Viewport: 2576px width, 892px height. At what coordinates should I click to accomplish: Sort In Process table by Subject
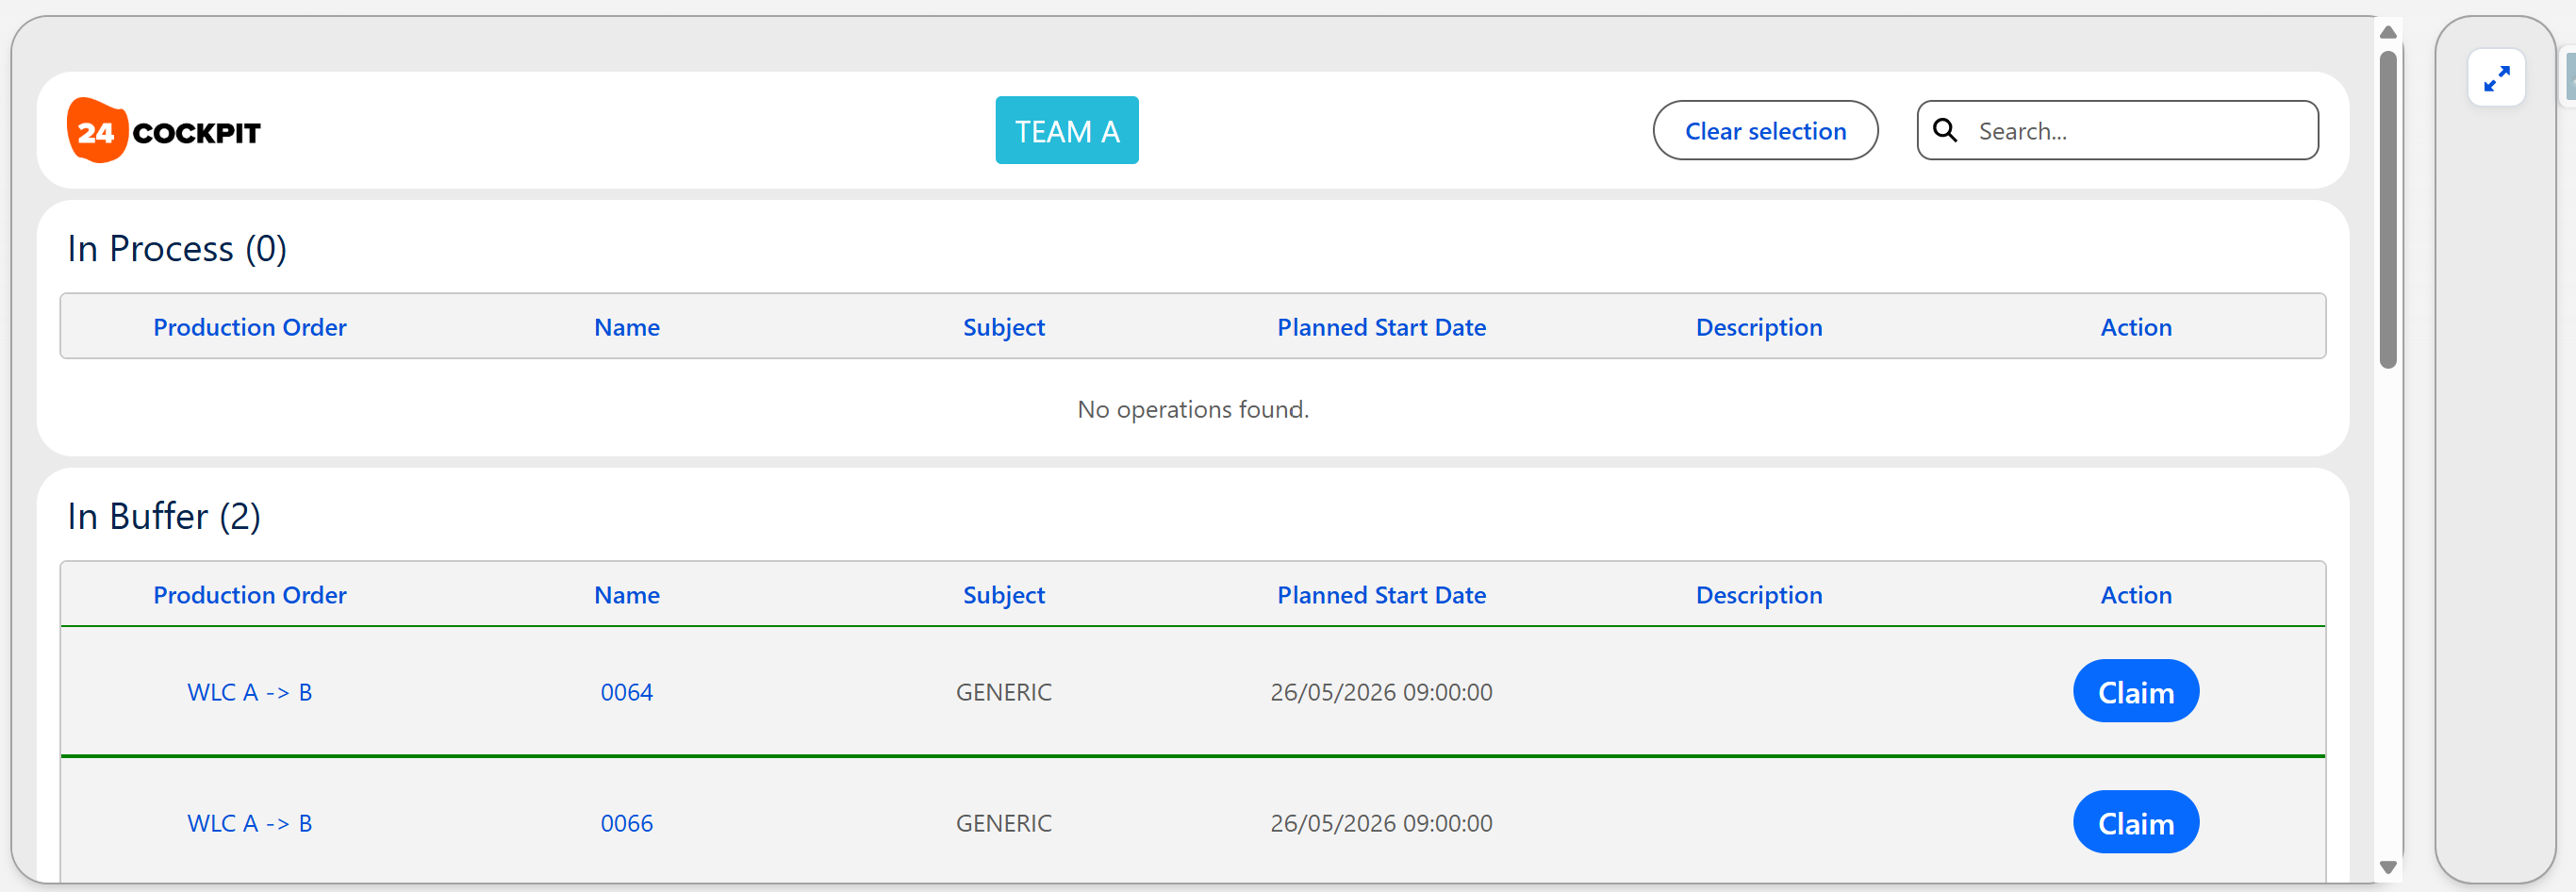(1004, 327)
